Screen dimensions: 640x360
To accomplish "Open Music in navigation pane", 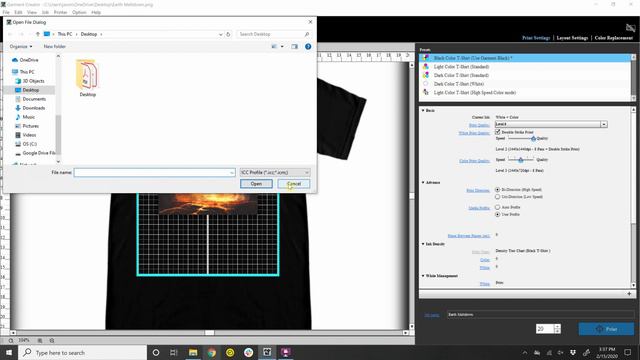I will [25, 117].
